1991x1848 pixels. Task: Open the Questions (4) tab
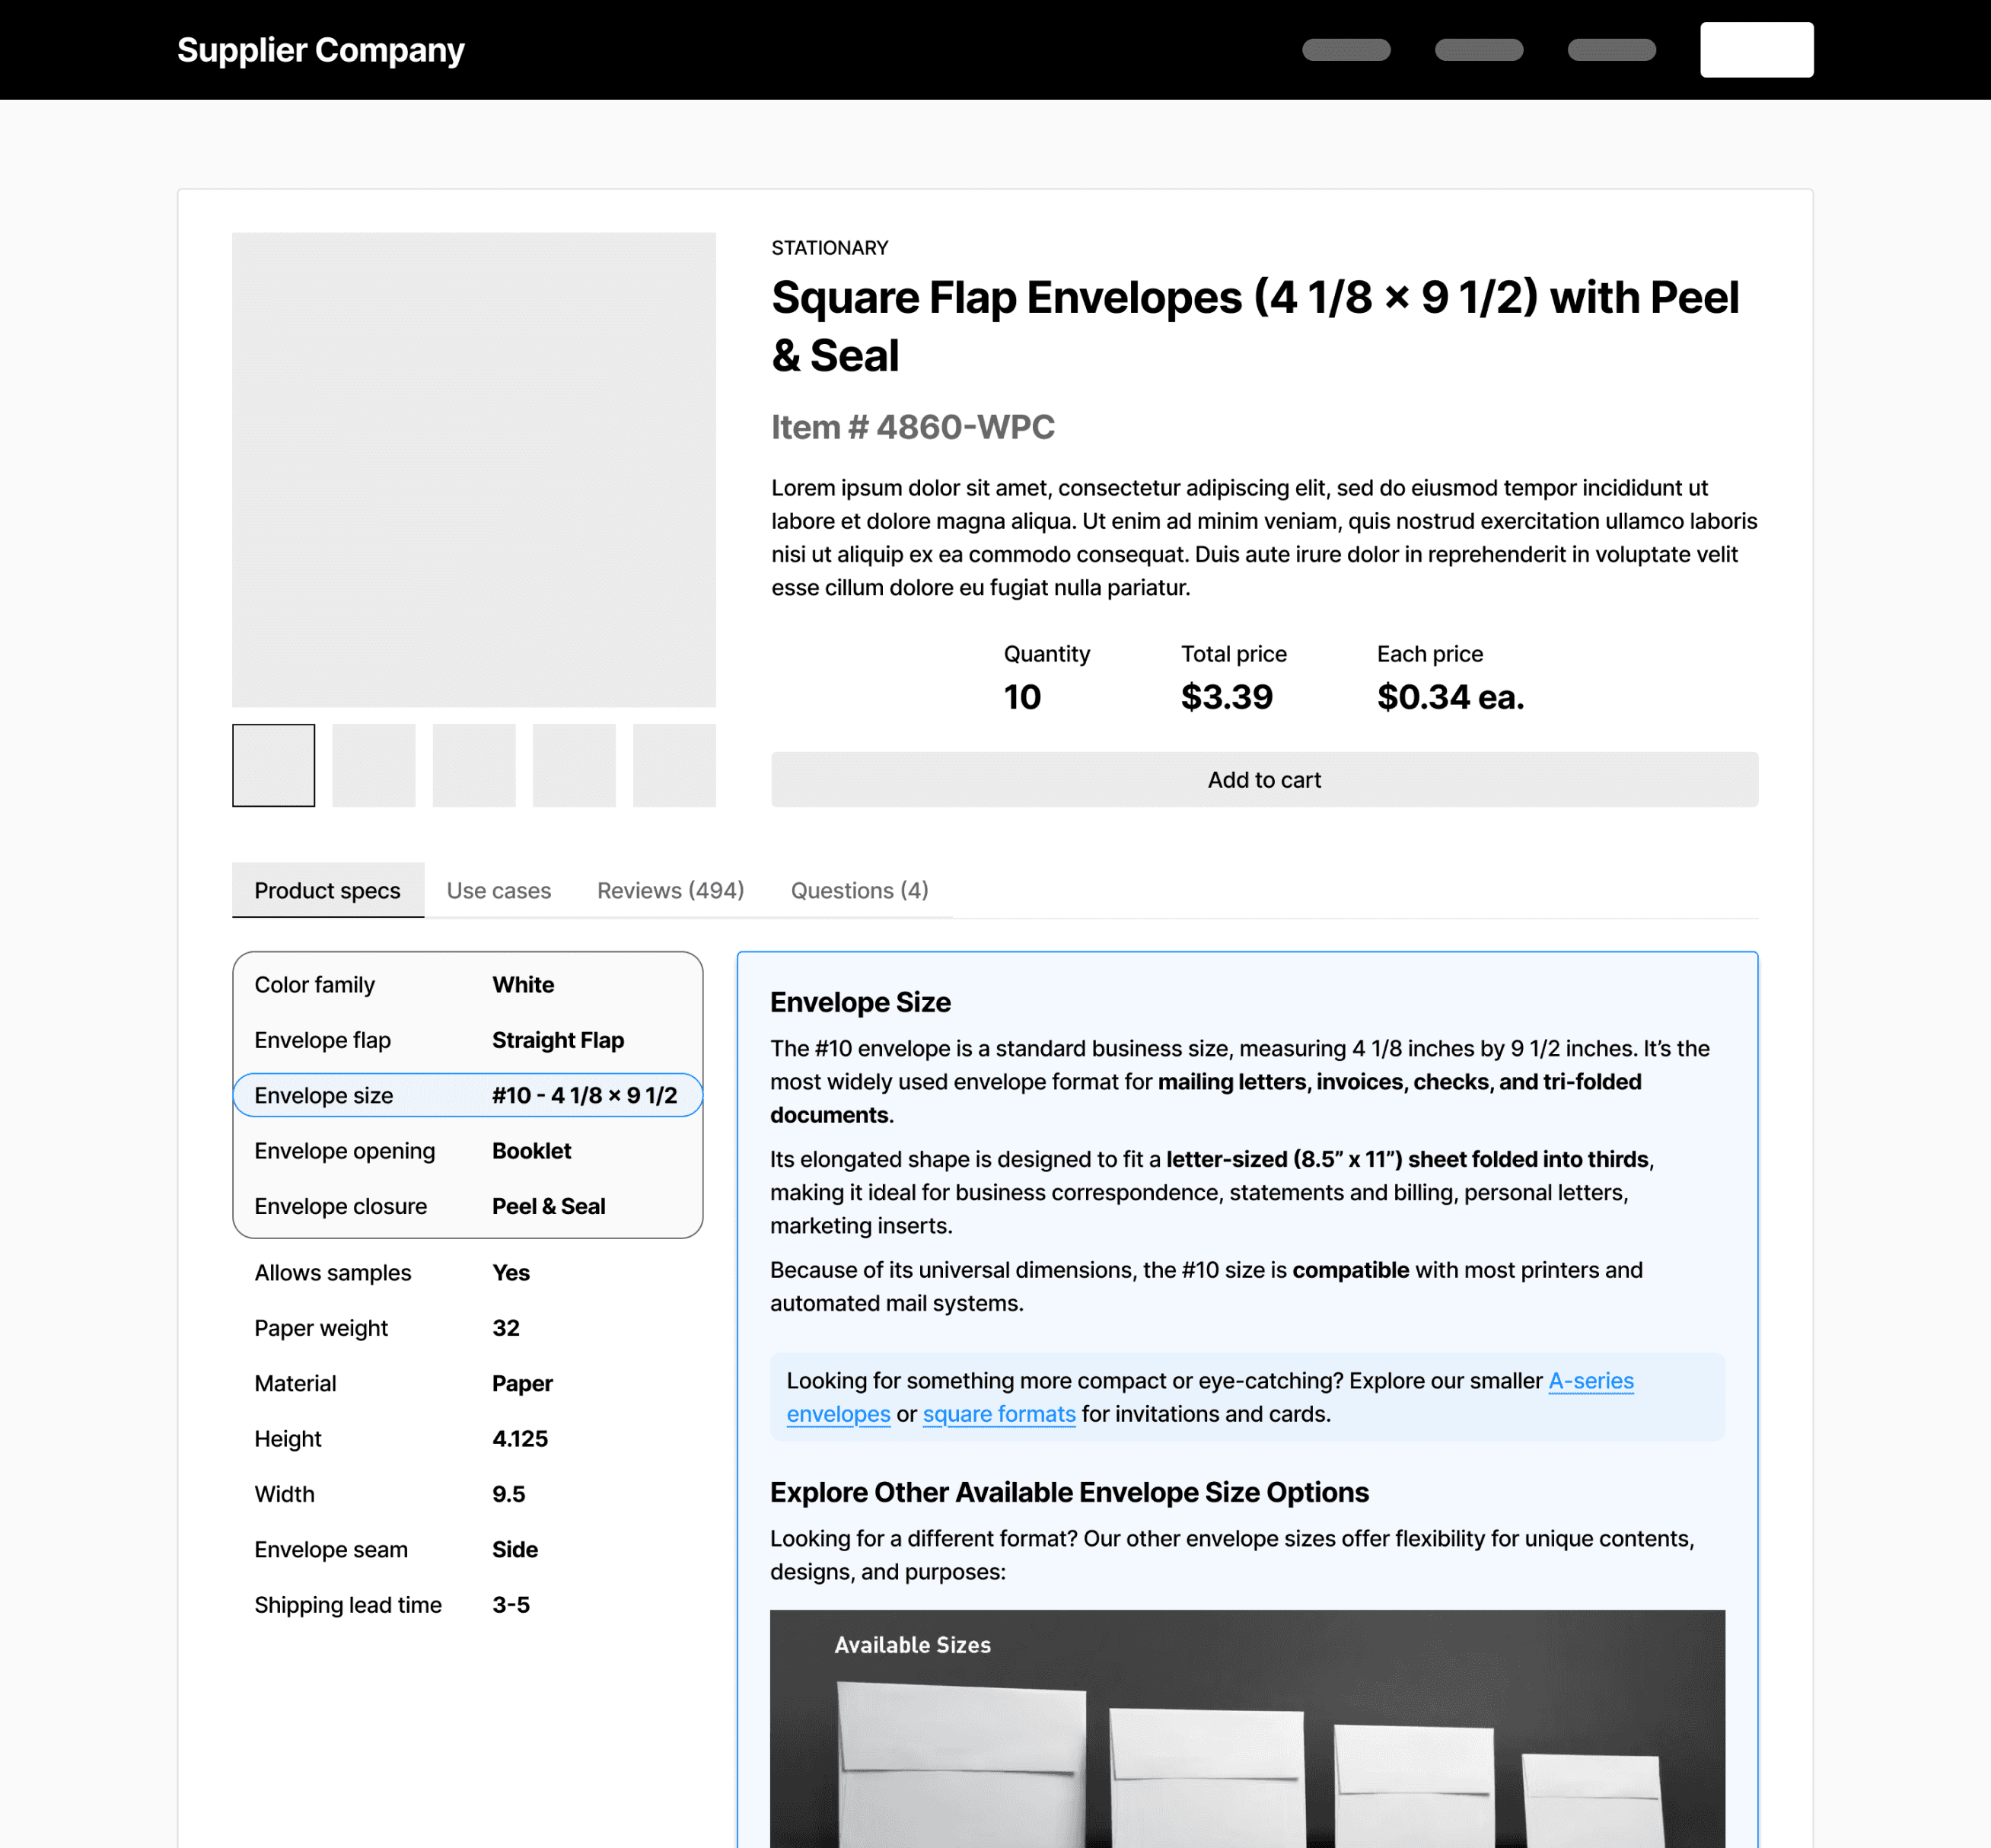click(x=859, y=890)
